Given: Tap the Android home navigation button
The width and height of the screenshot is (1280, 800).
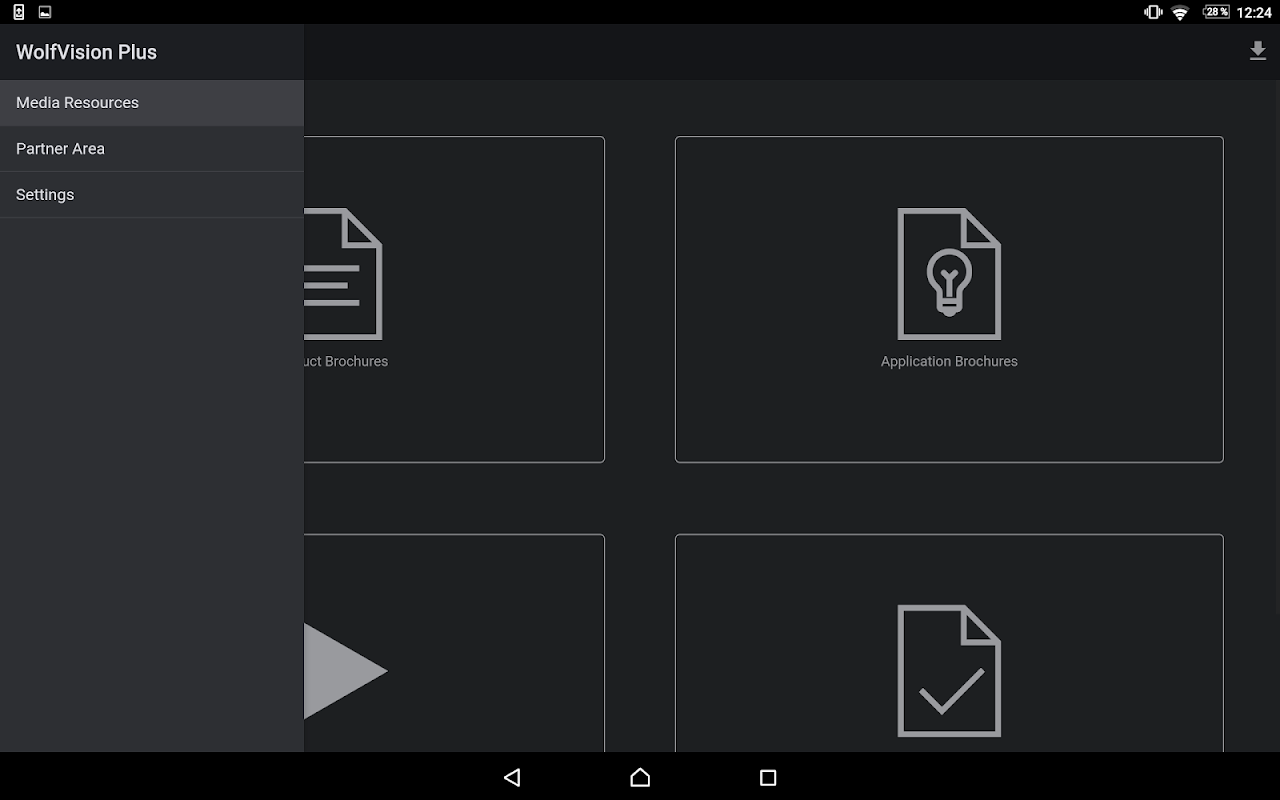Looking at the screenshot, I should pos(640,777).
